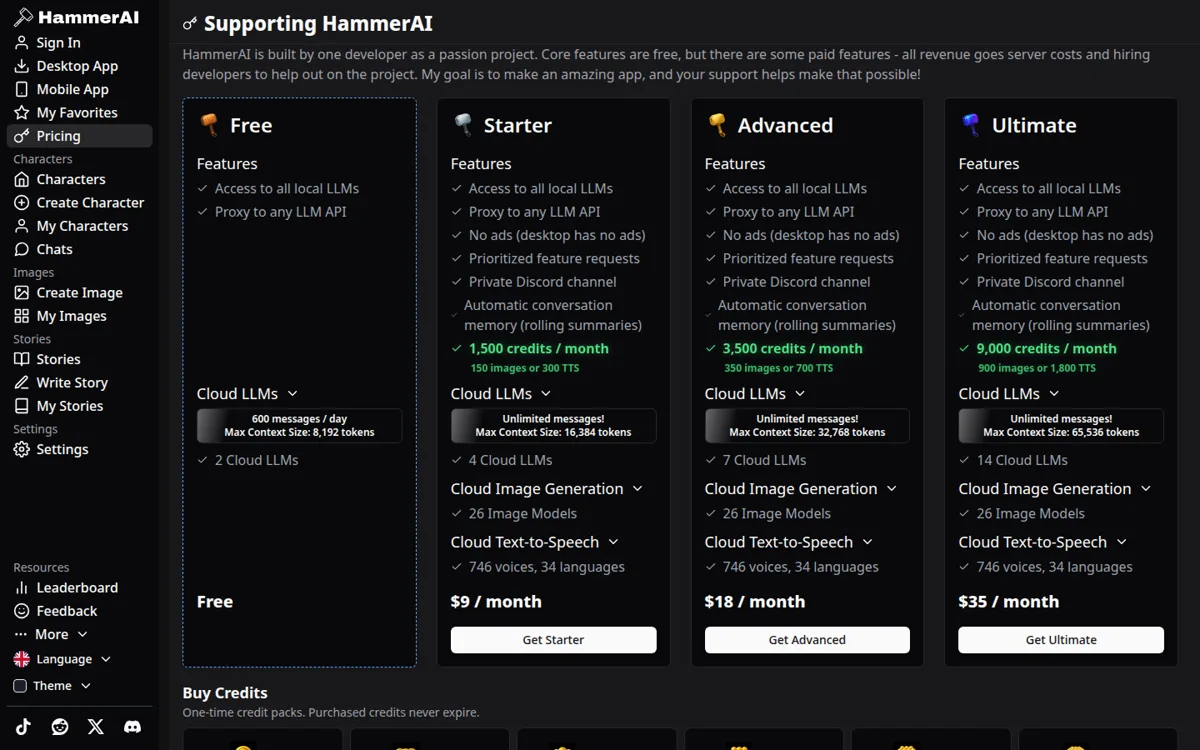
Task: Click the Ultimate plan's Max Context Size box
Action: click(x=1061, y=426)
